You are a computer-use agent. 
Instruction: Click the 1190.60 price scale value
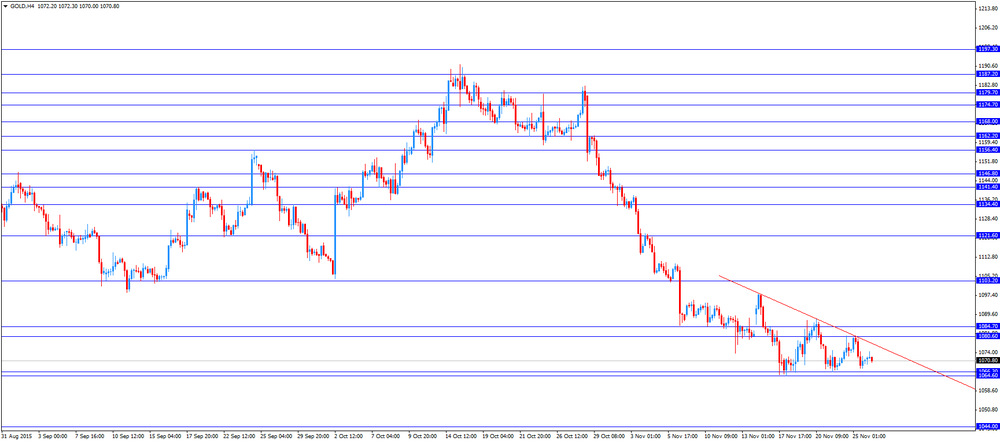[988, 66]
